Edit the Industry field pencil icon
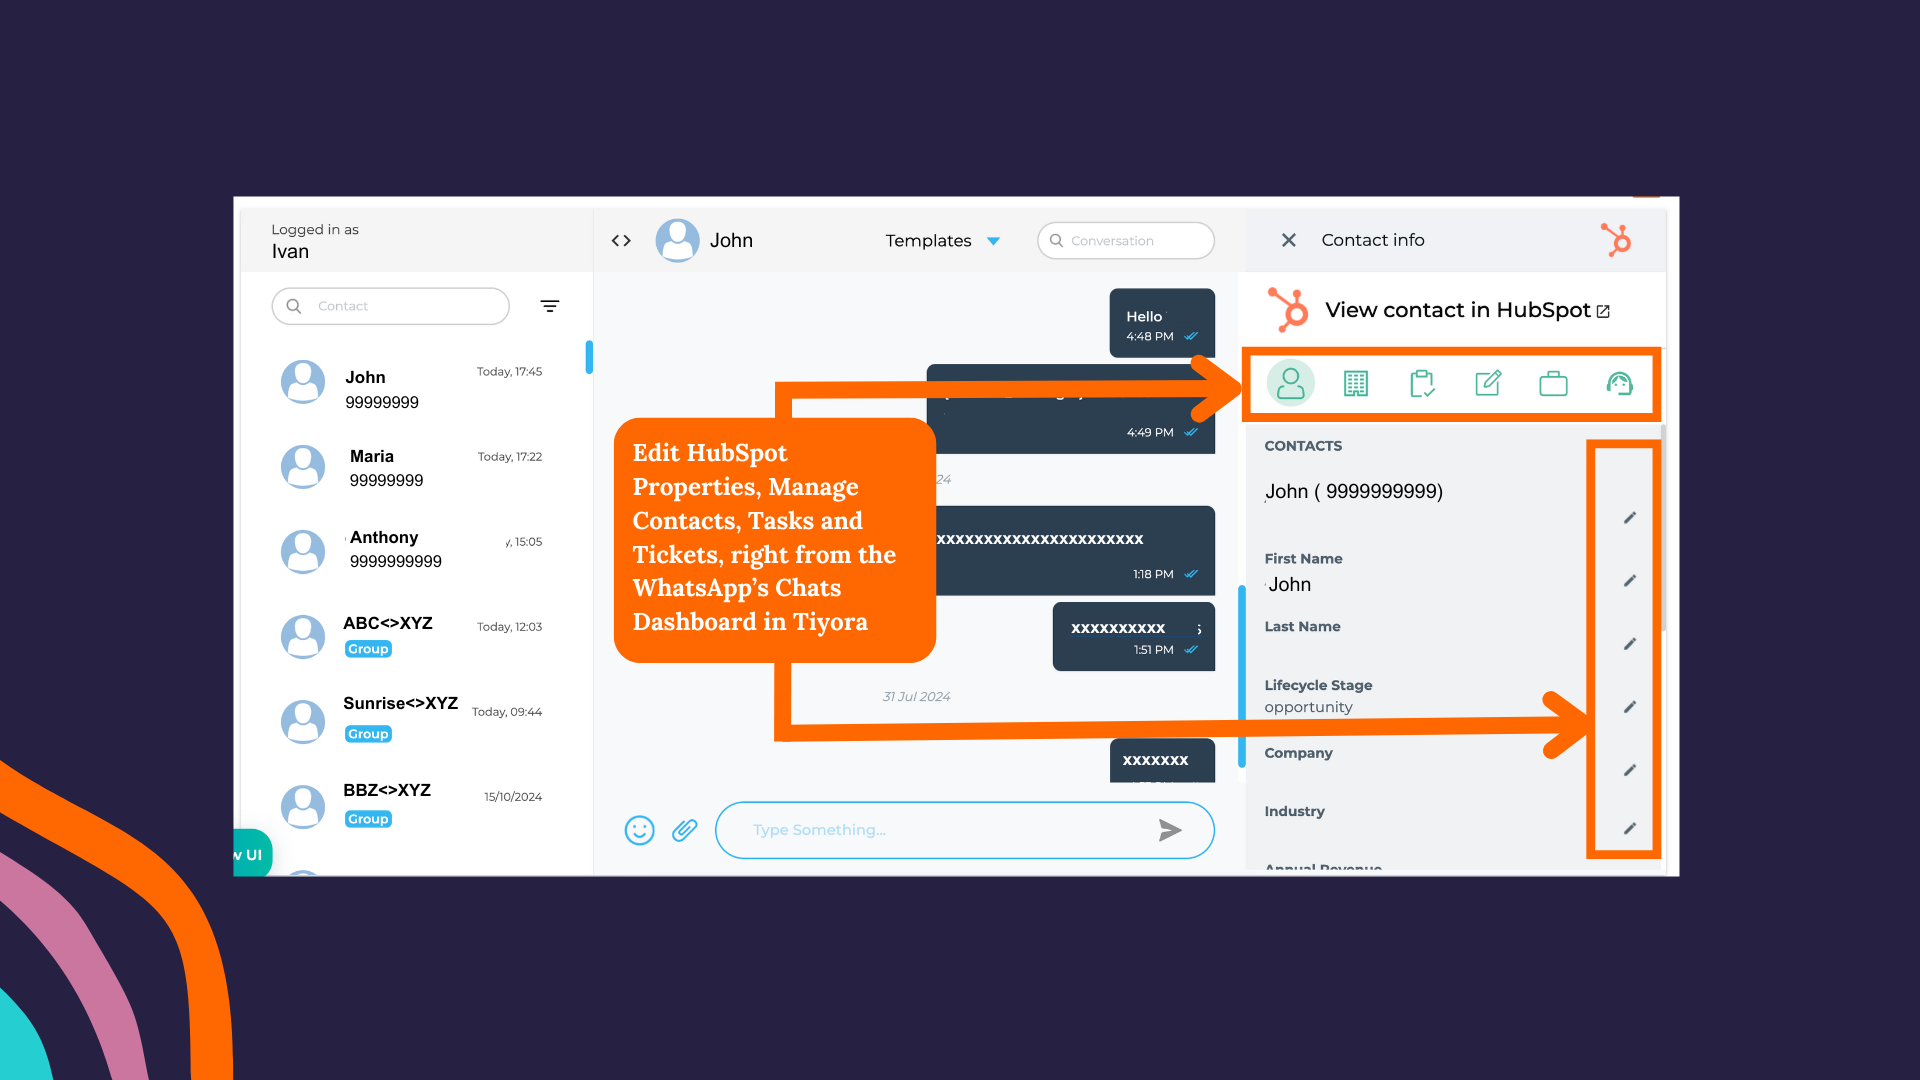Screen dimensions: 1920x1080 (x=1630, y=829)
